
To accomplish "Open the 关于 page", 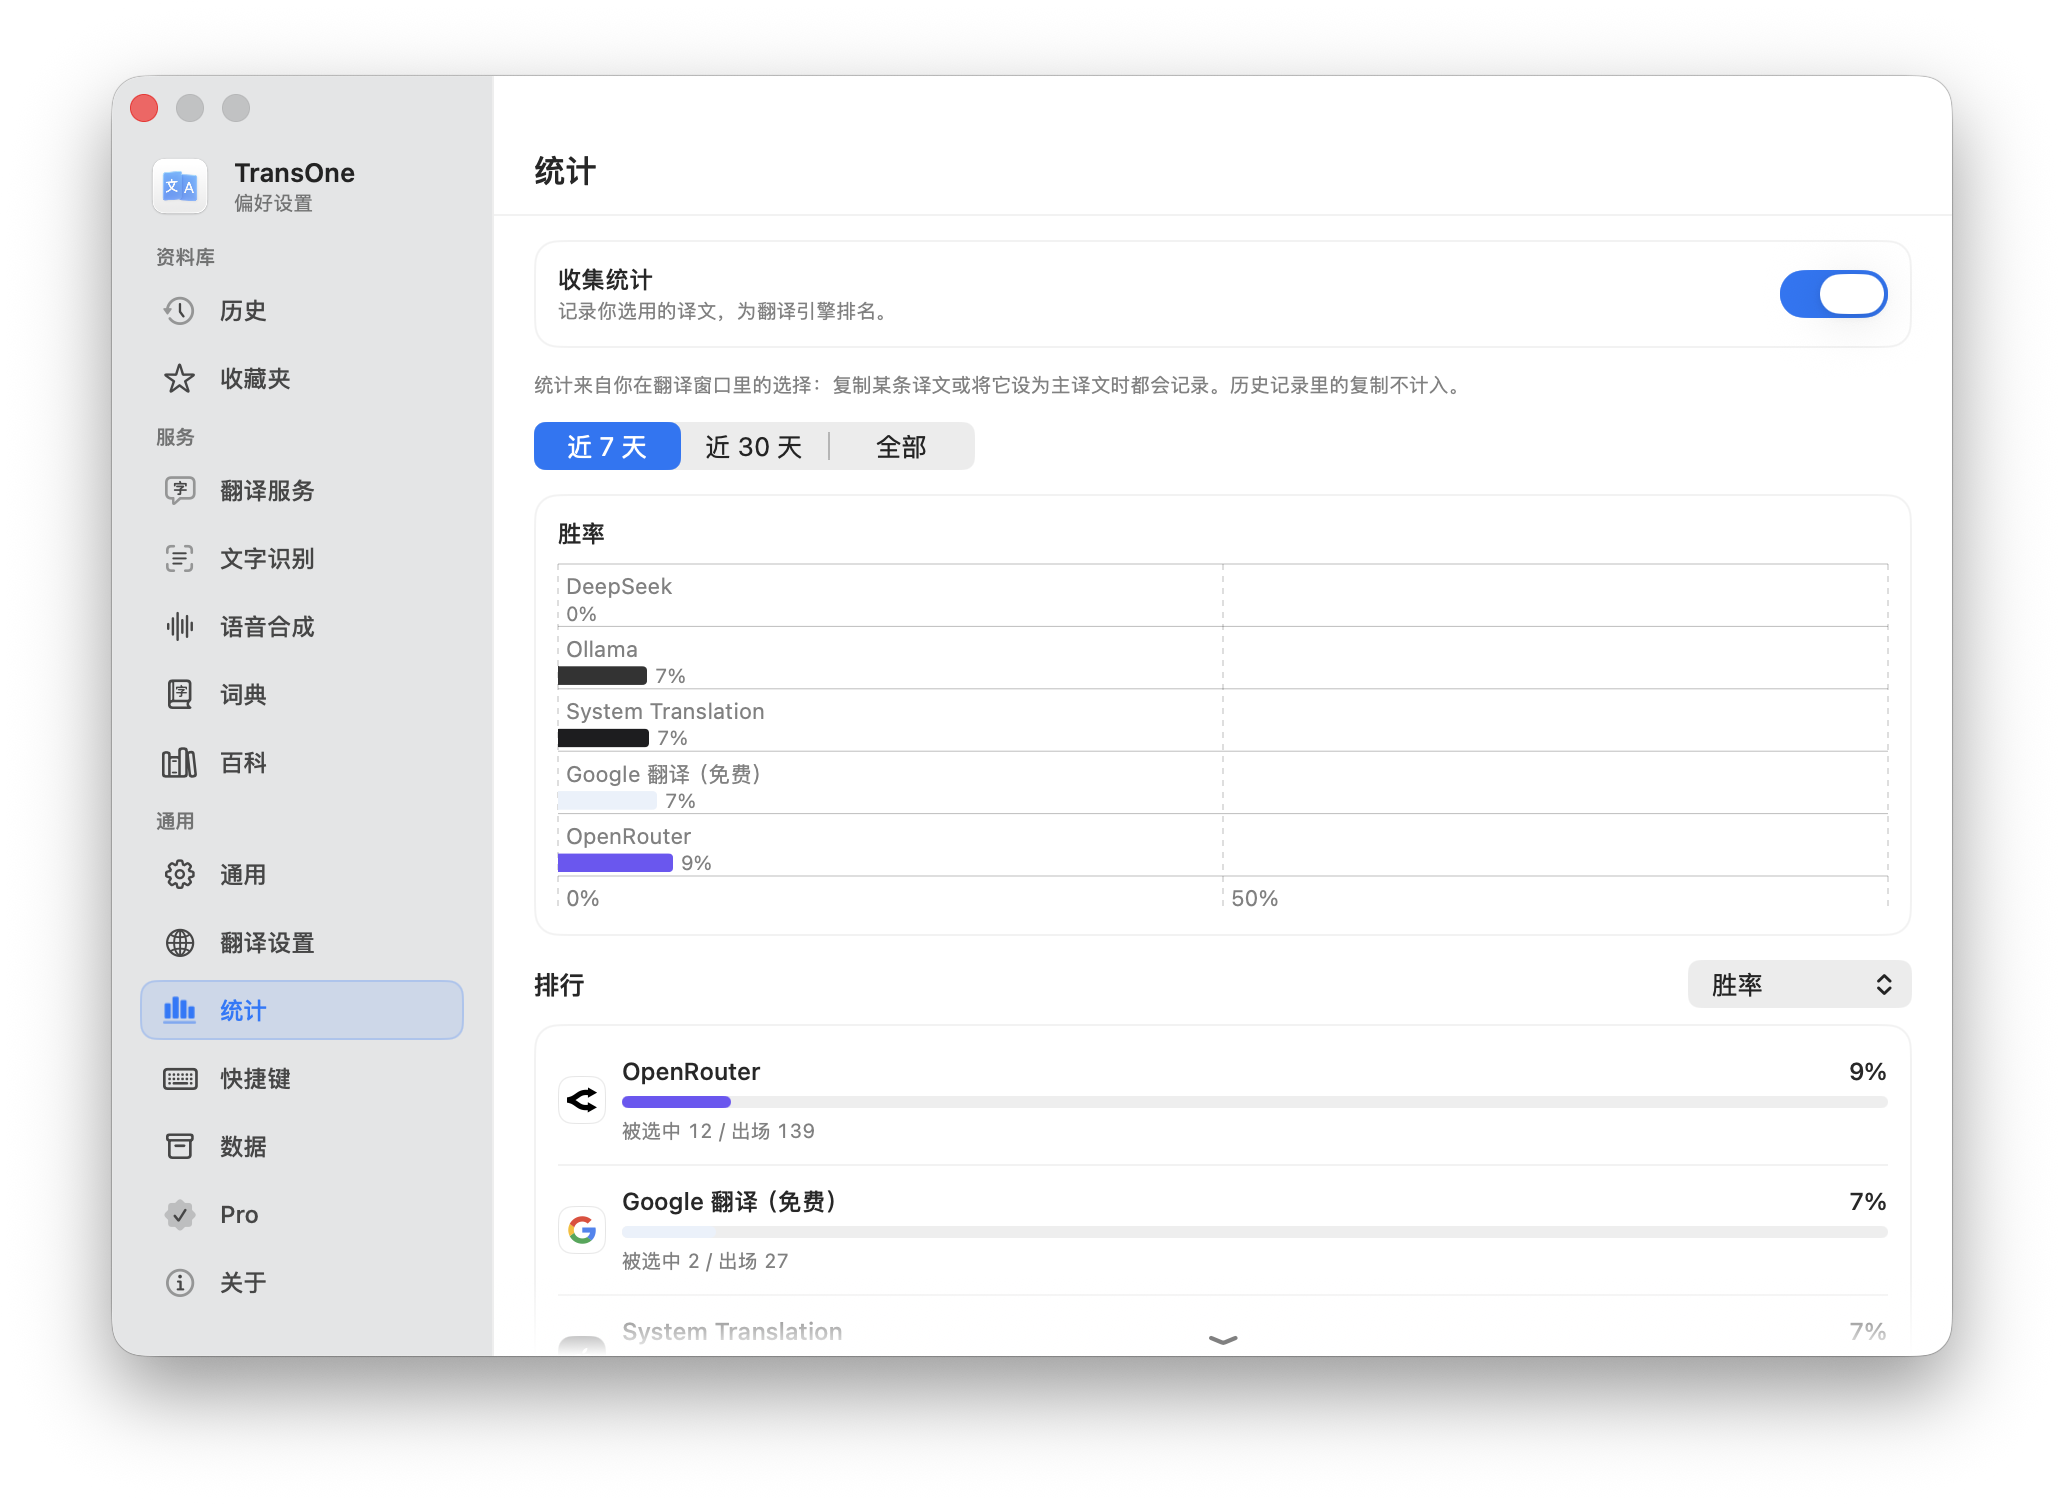I will coord(302,1283).
